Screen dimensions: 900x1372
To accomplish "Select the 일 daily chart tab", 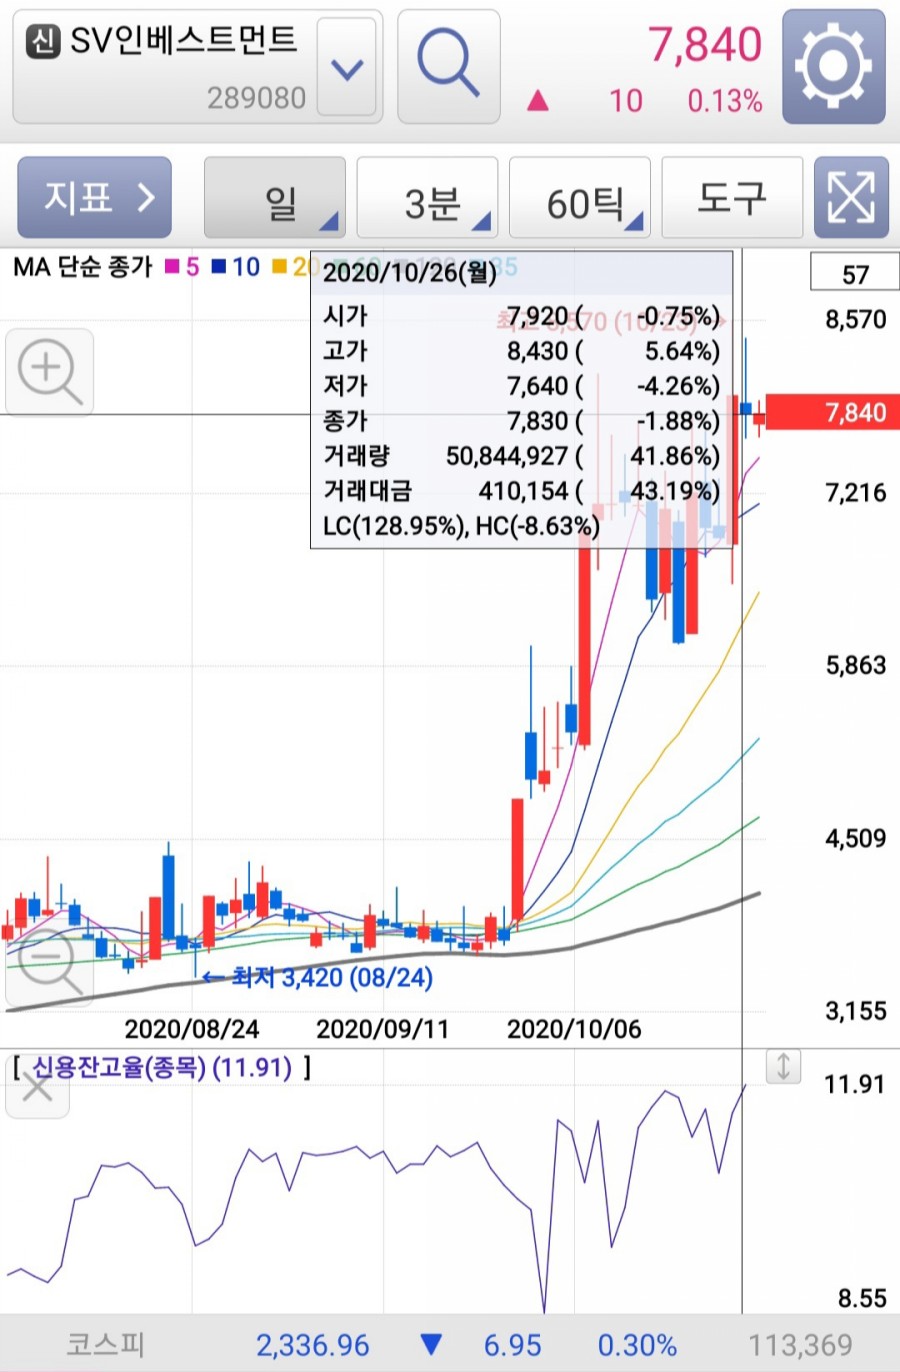I will pyautogui.click(x=275, y=197).
